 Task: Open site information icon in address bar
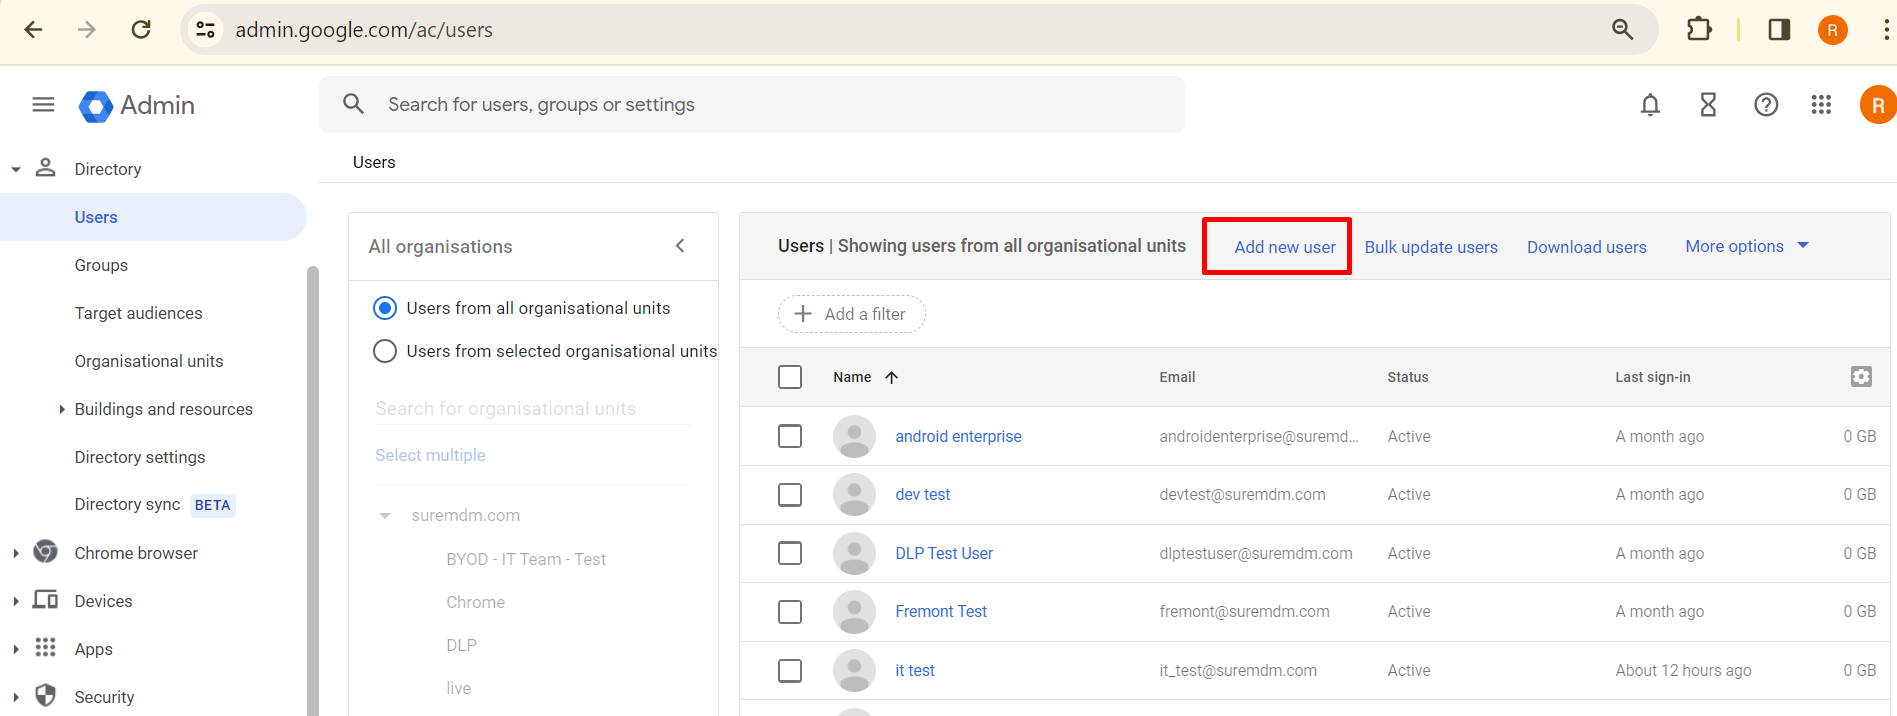tap(206, 30)
